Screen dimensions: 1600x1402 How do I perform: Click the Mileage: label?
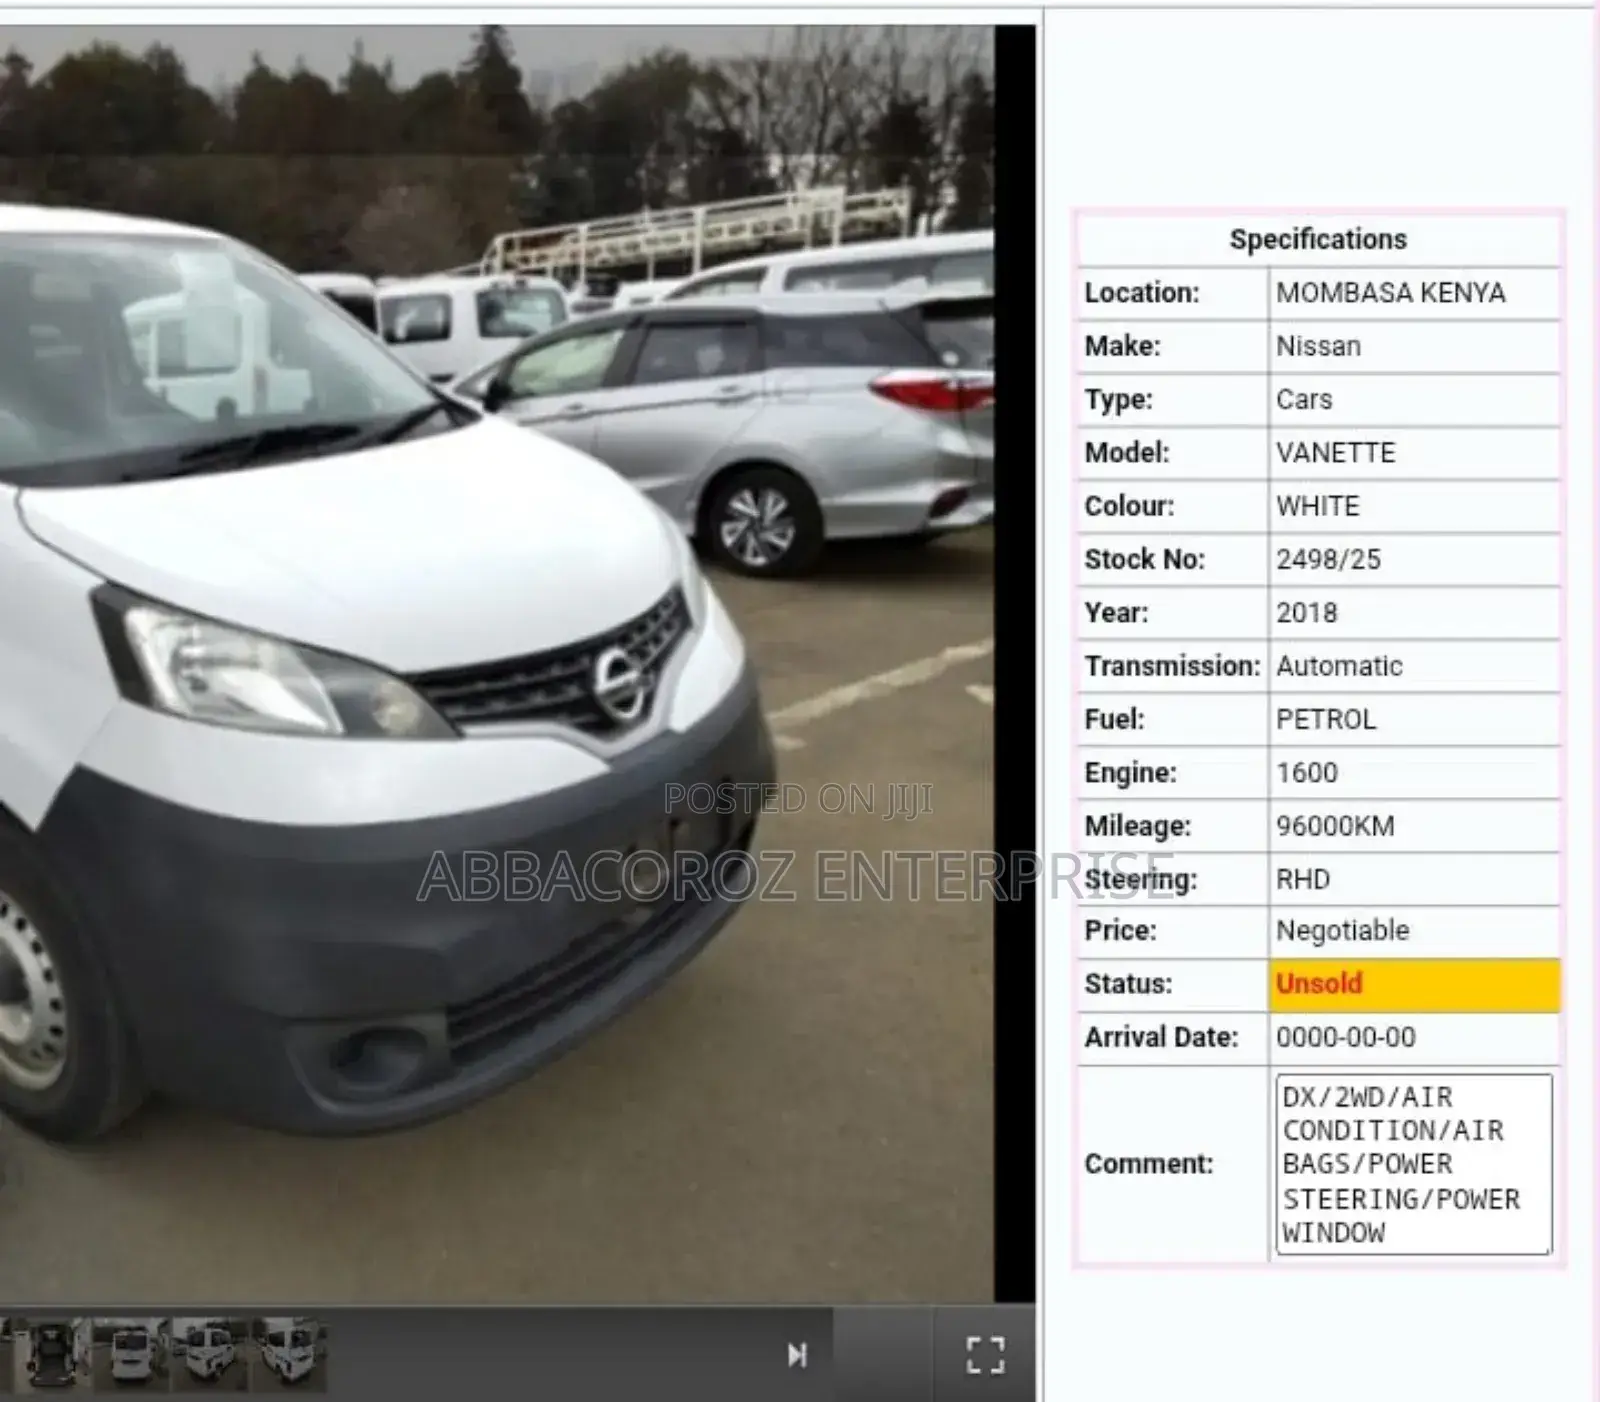coord(1137,826)
